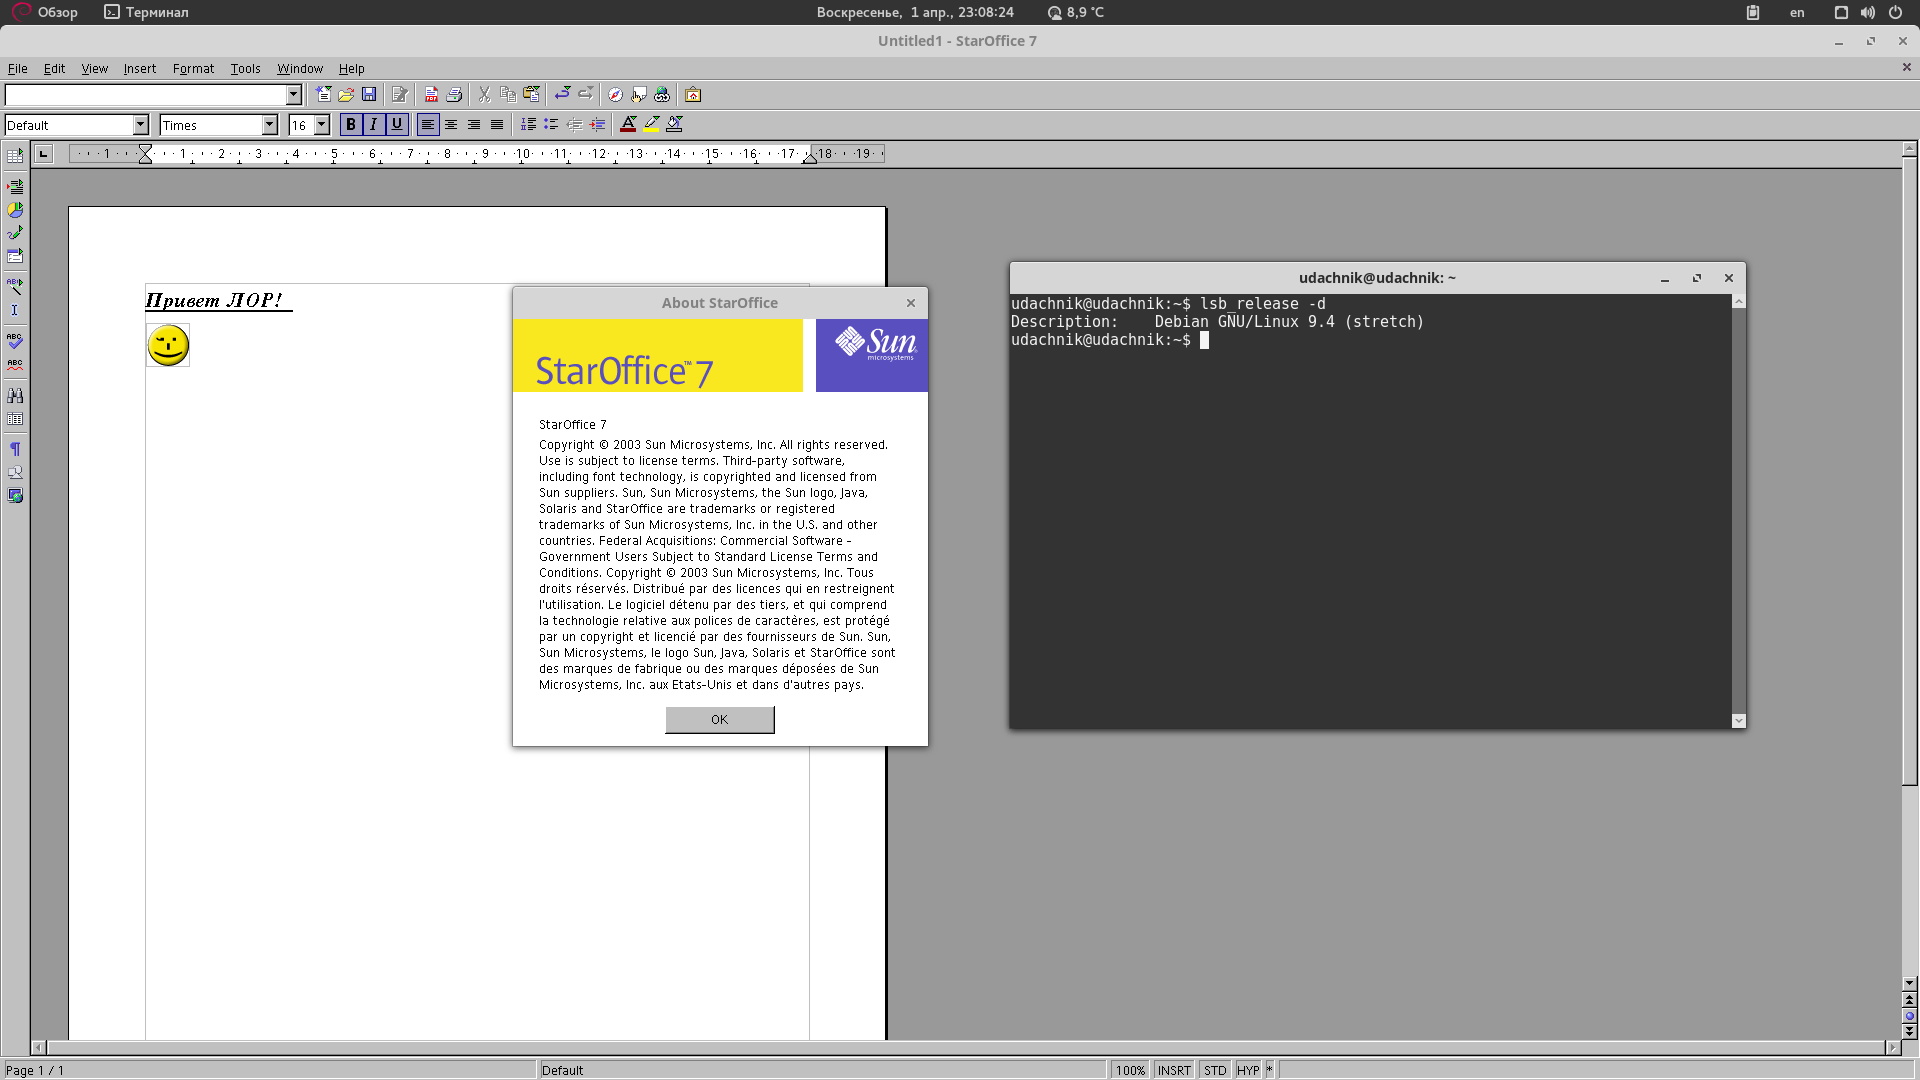Align the paragraph left
This screenshot has width=1920, height=1080.
tap(428, 124)
